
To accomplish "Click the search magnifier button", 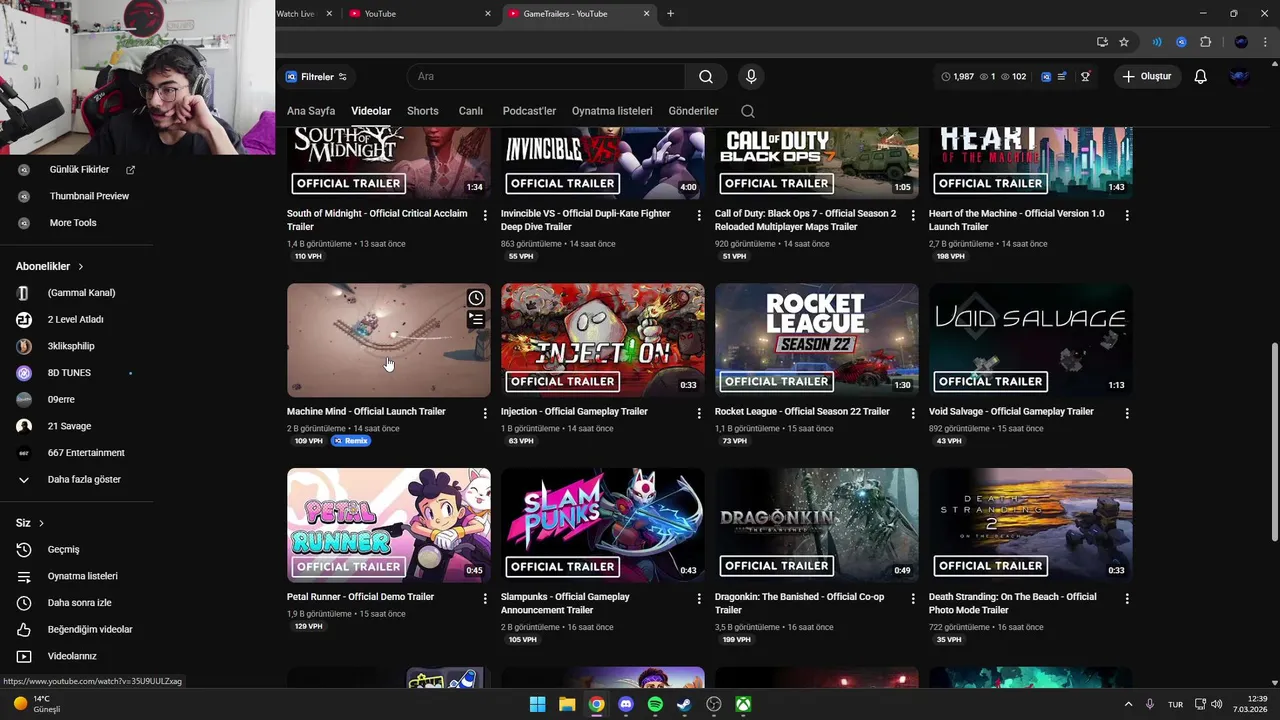I will point(706,77).
